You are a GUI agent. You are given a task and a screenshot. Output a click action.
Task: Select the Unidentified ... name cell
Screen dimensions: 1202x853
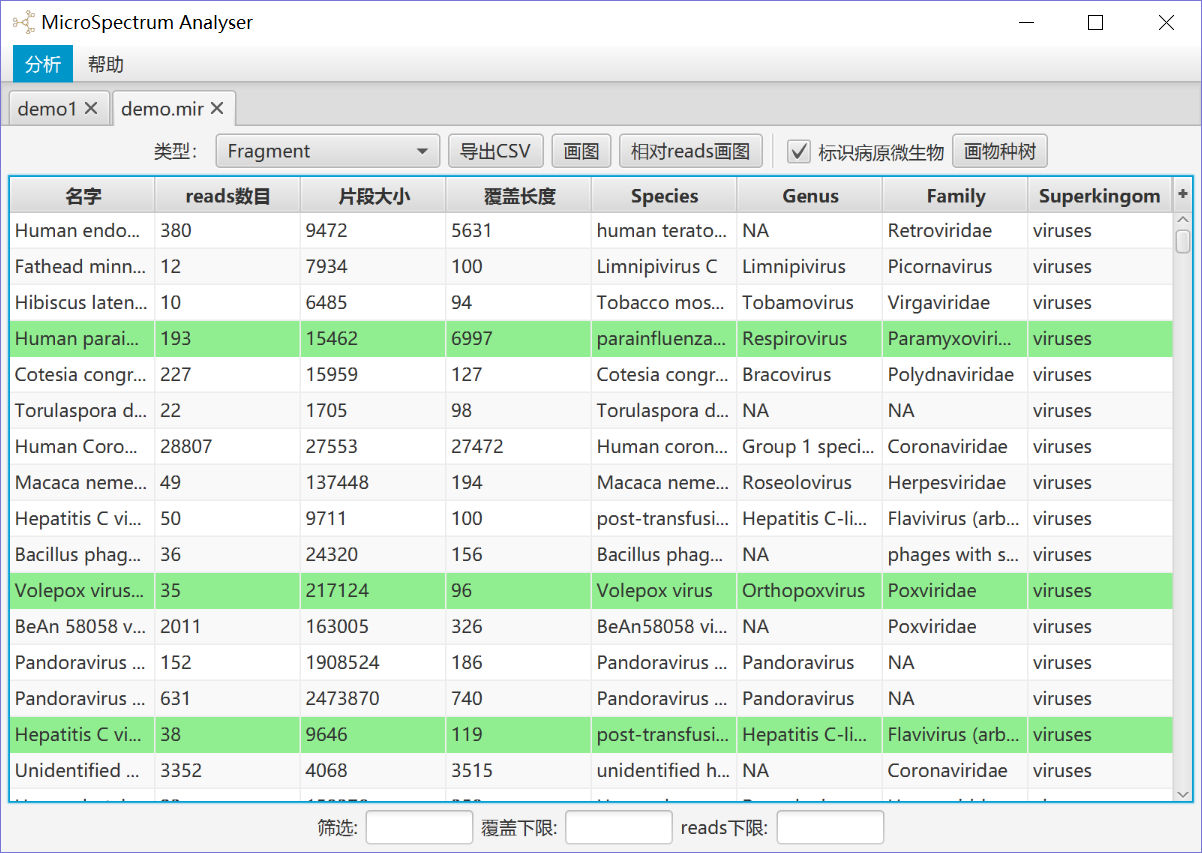click(x=82, y=771)
